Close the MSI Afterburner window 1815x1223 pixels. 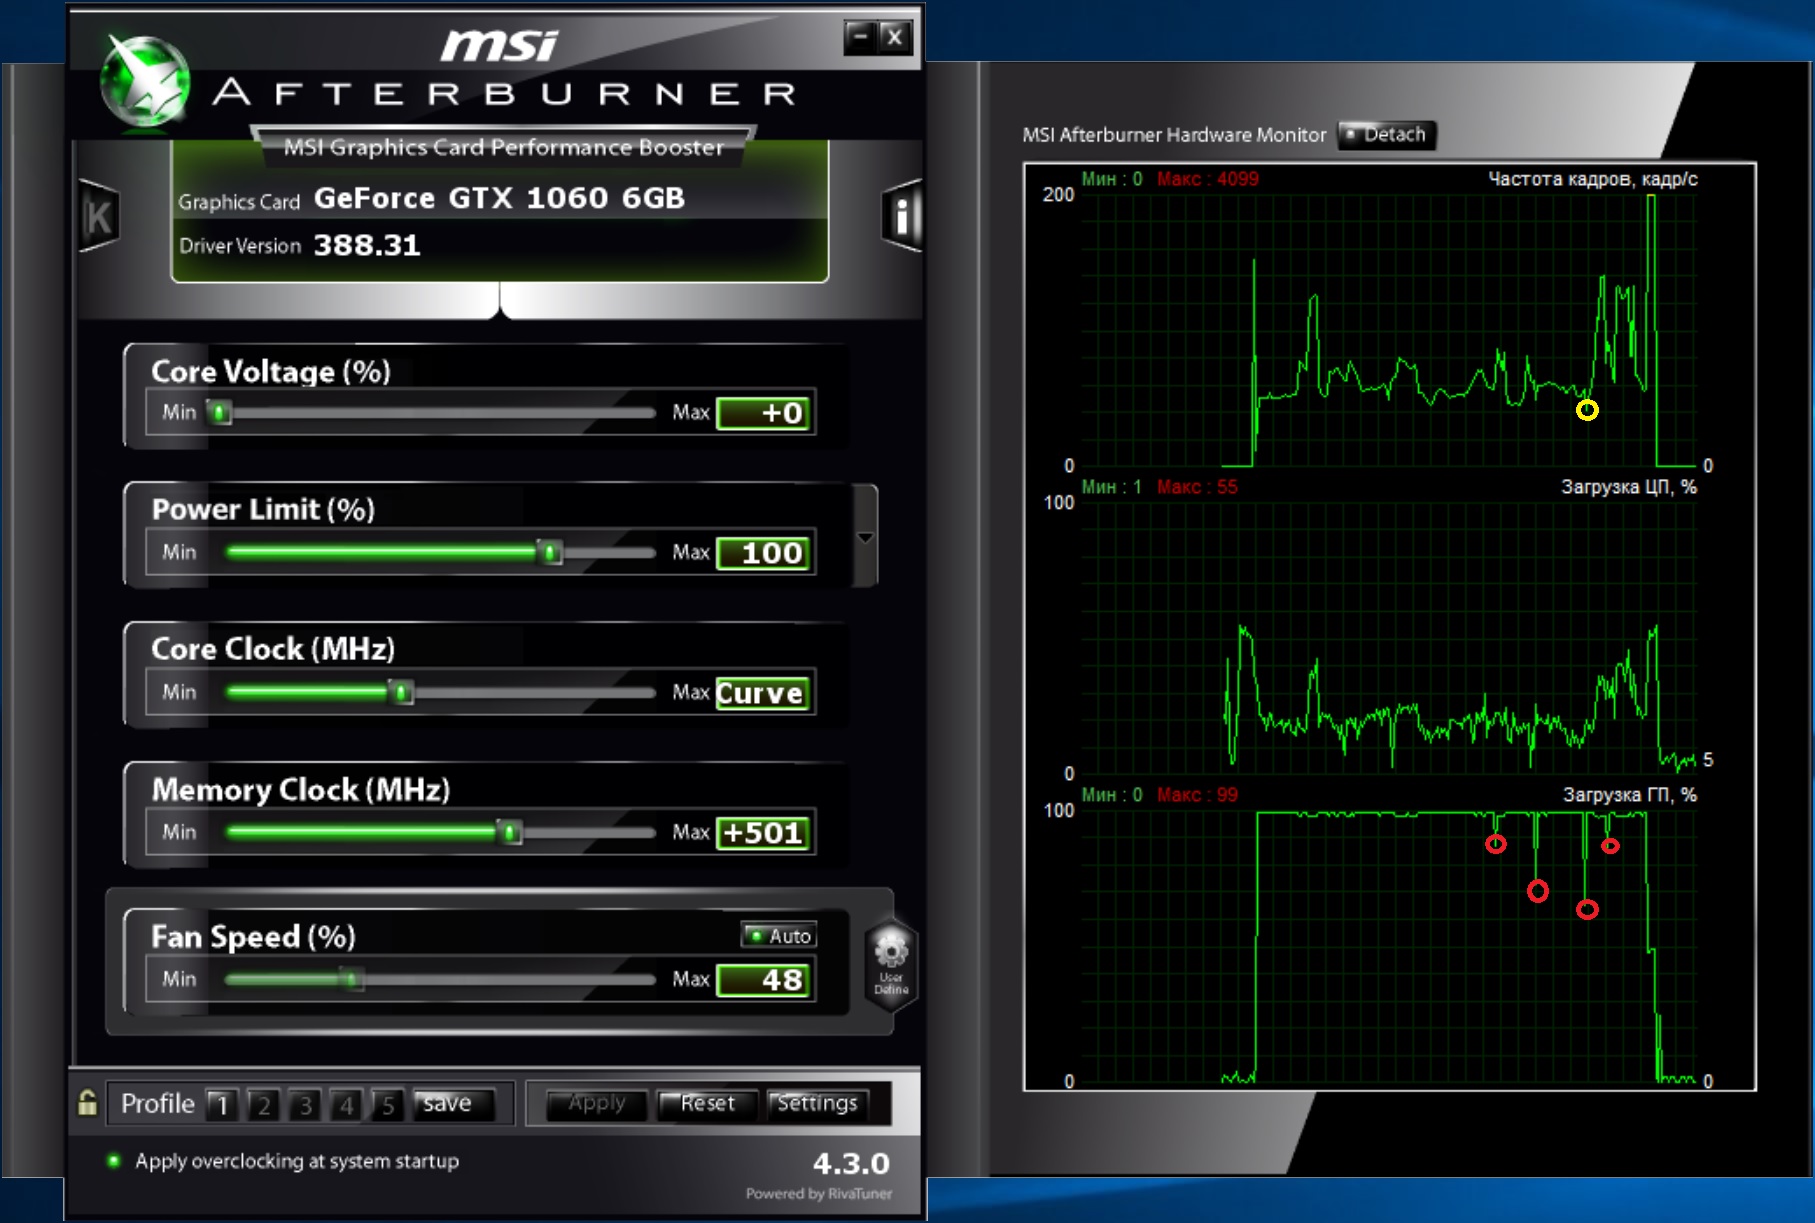click(894, 37)
